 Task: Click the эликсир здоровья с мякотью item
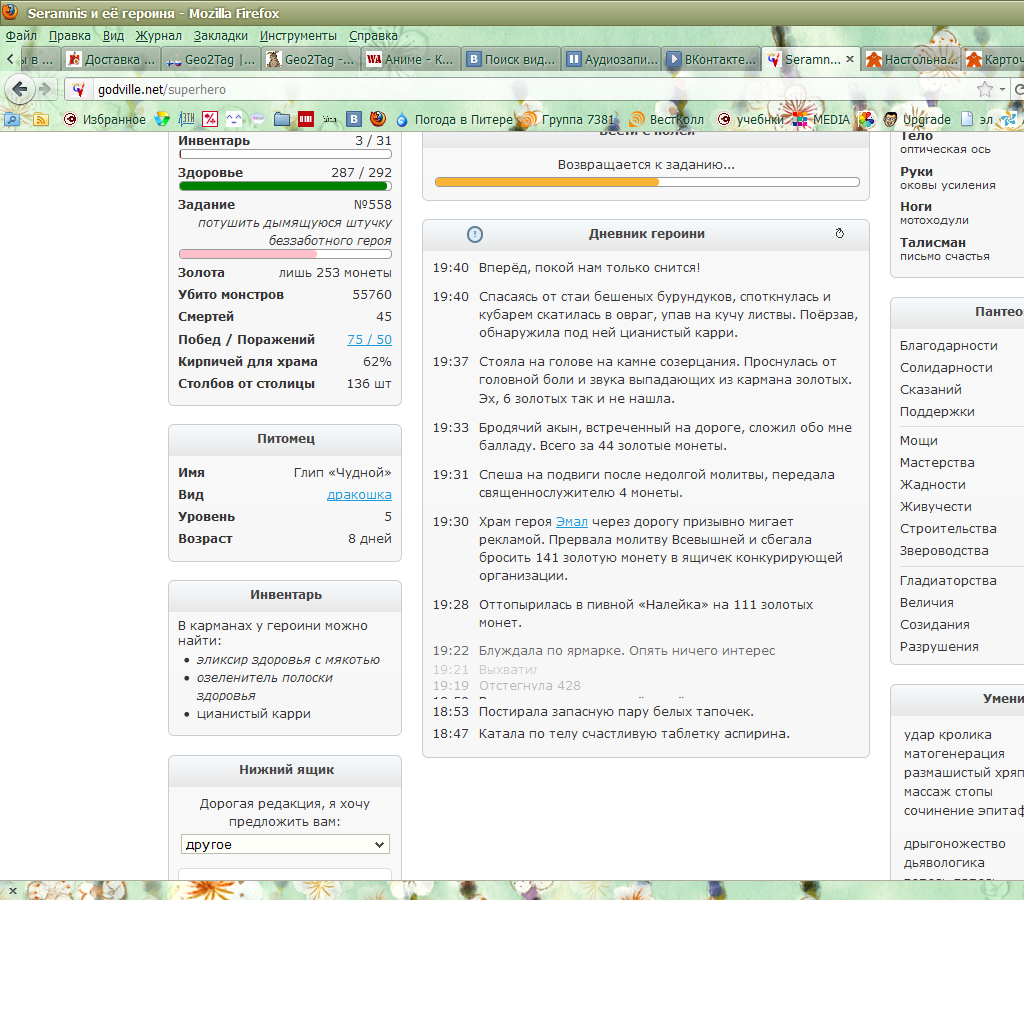point(288,660)
